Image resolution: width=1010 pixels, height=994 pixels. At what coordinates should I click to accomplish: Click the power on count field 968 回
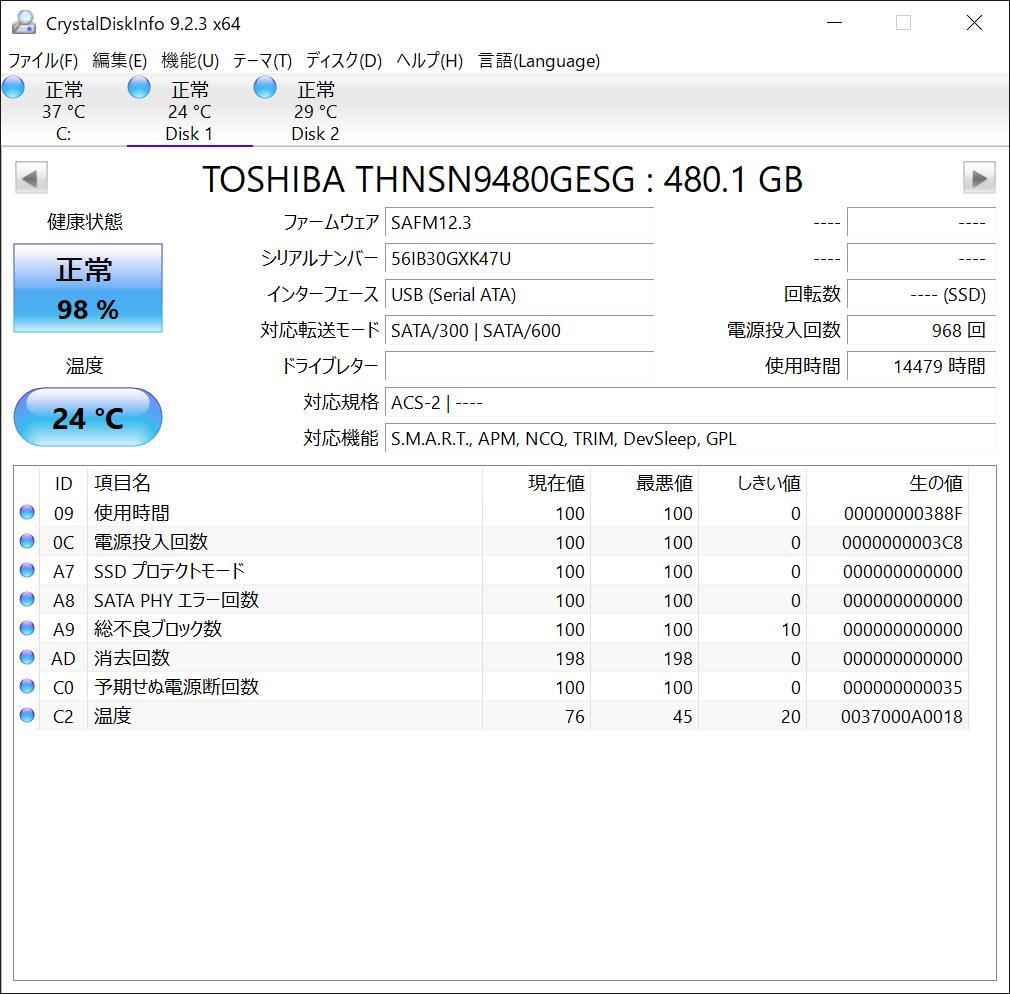coord(922,330)
